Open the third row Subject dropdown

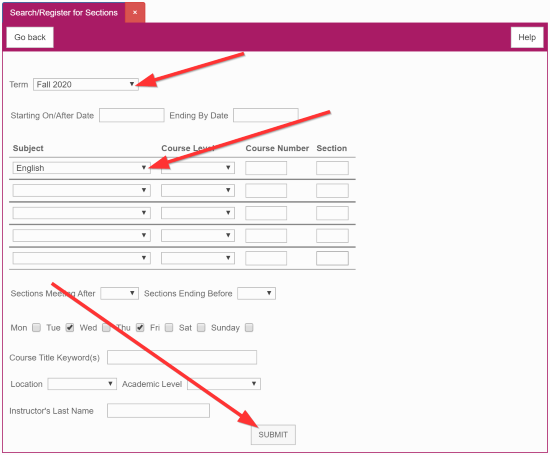pyautogui.click(x=81, y=213)
